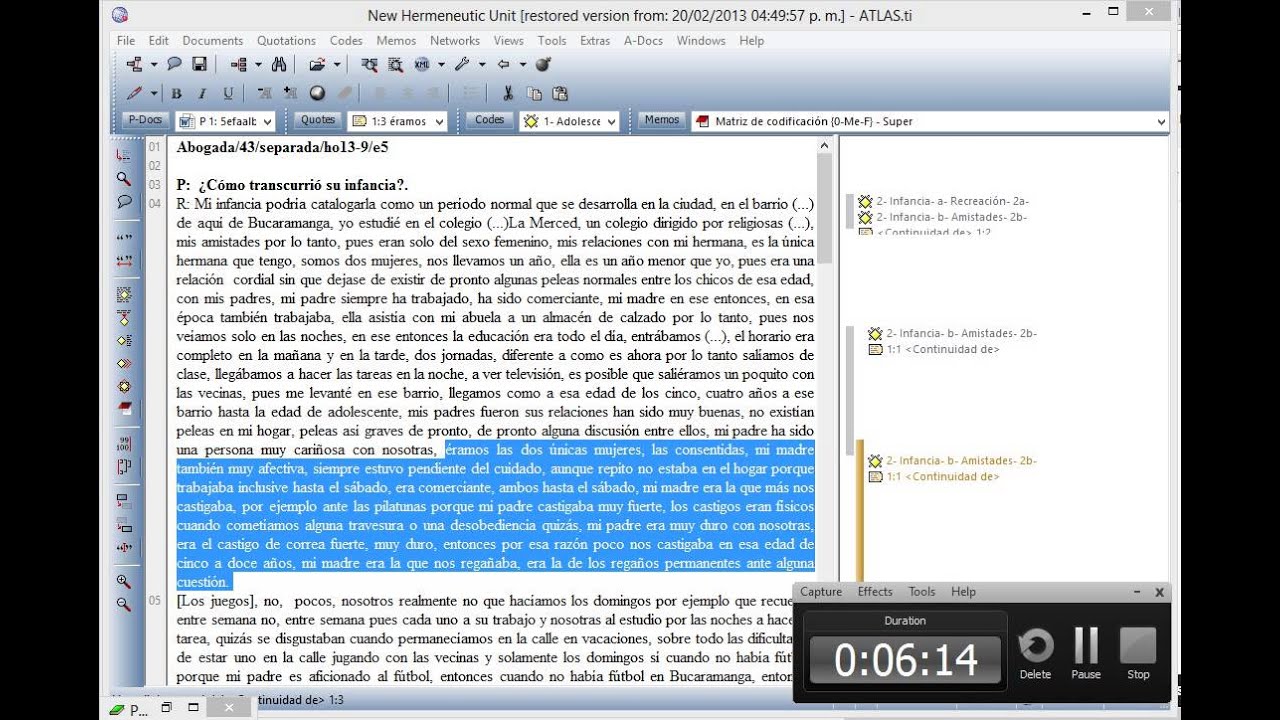Click the quotation marks icon in left sidebar
The image size is (1280, 720).
pyautogui.click(x=124, y=238)
